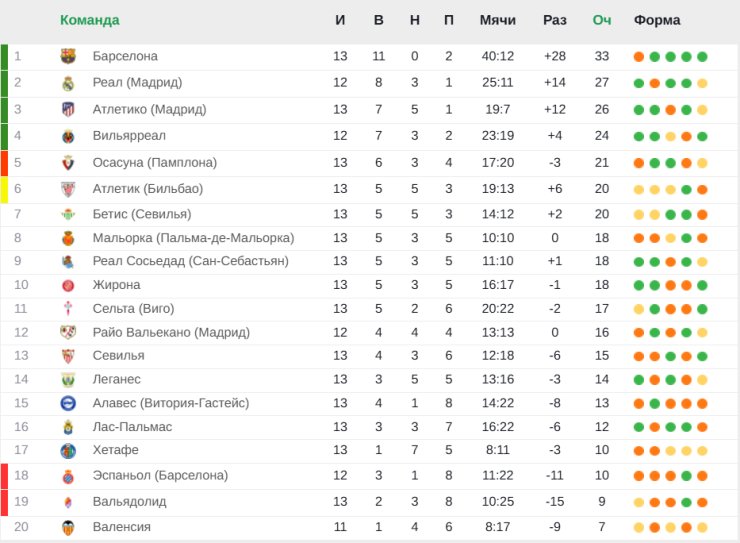Open the Жирона team page link

(x=117, y=284)
